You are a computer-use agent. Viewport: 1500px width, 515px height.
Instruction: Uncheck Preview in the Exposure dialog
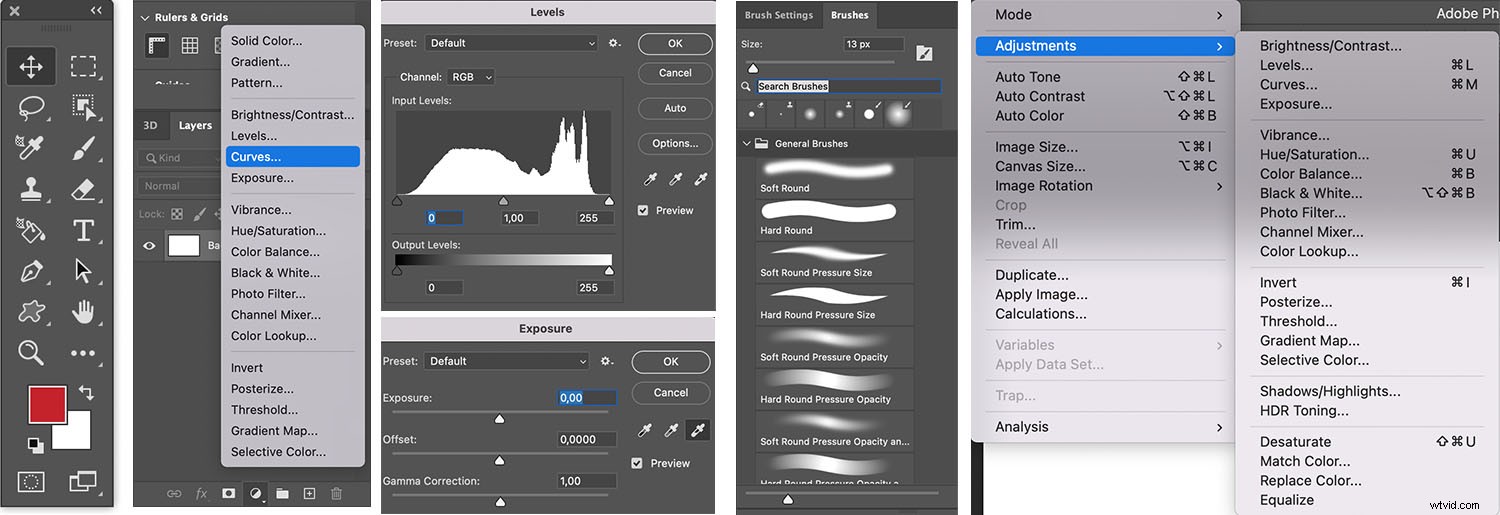click(x=638, y=463)
